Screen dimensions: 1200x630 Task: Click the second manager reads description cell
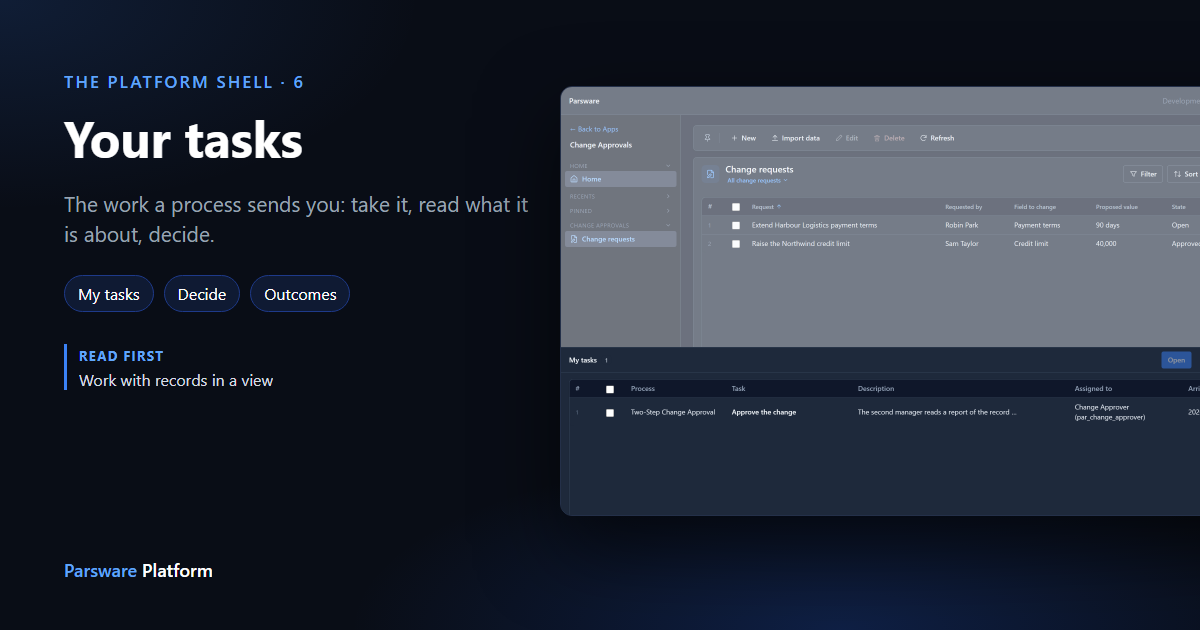click(x=937, y=412)
